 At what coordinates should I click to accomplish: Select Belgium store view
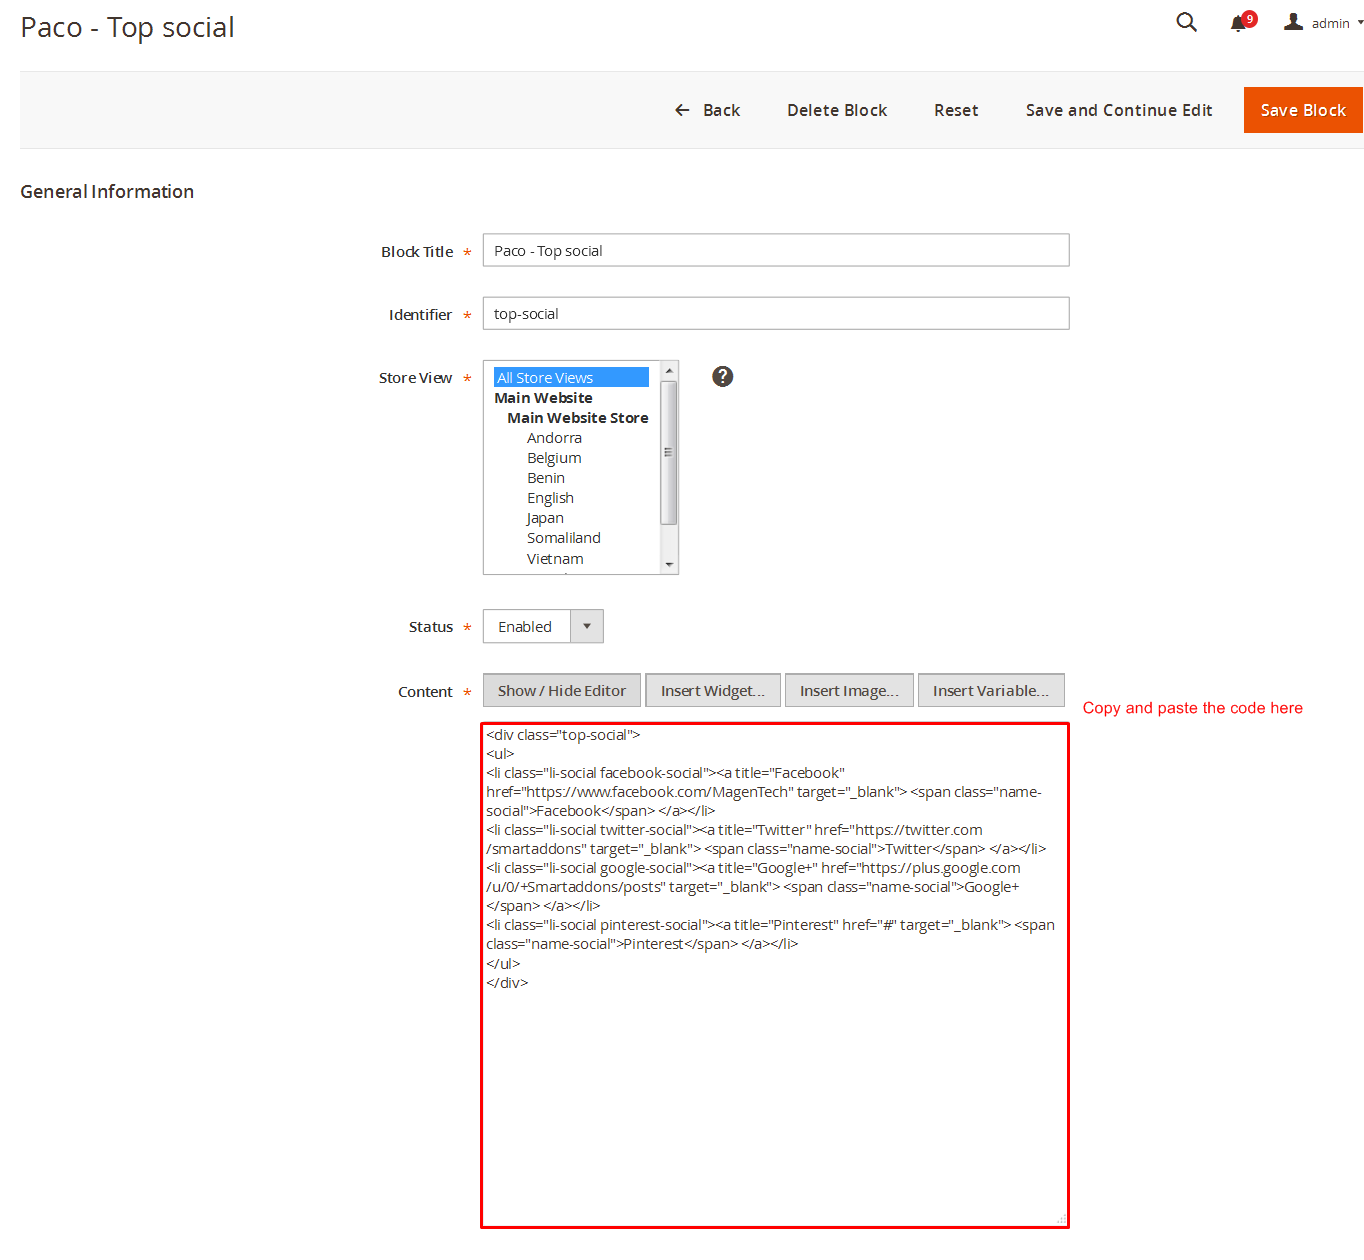[x=554, y=457]
